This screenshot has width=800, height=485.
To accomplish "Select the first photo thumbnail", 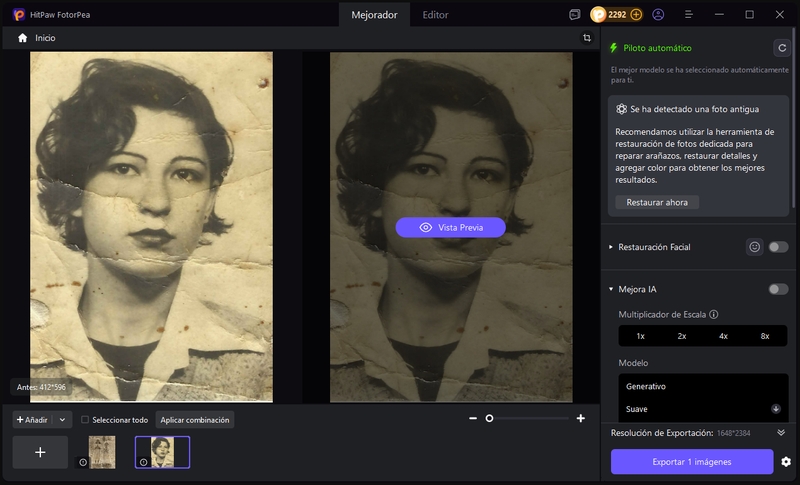I will click(102, 452).
